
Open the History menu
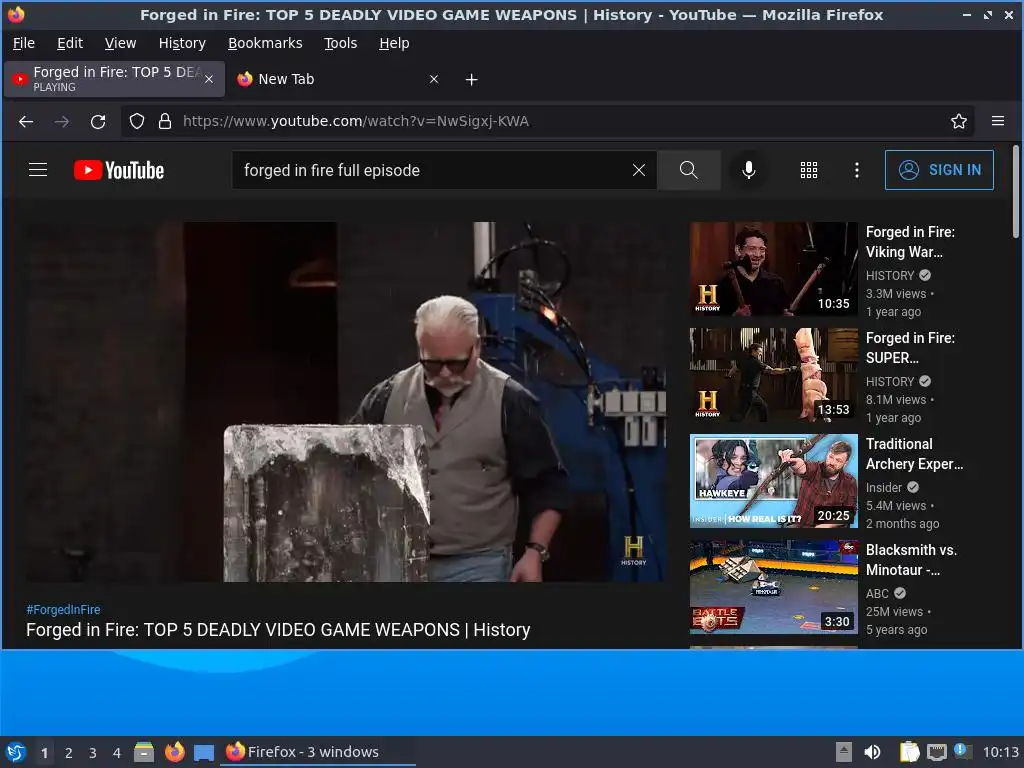tap(182, 43)
